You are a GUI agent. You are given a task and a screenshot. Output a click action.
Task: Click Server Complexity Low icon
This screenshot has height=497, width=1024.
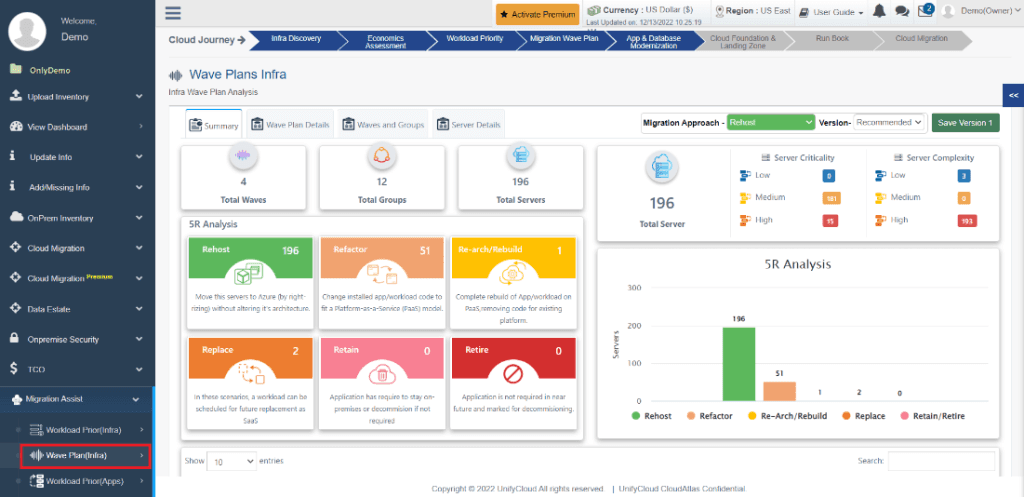[x=882, y=174]
